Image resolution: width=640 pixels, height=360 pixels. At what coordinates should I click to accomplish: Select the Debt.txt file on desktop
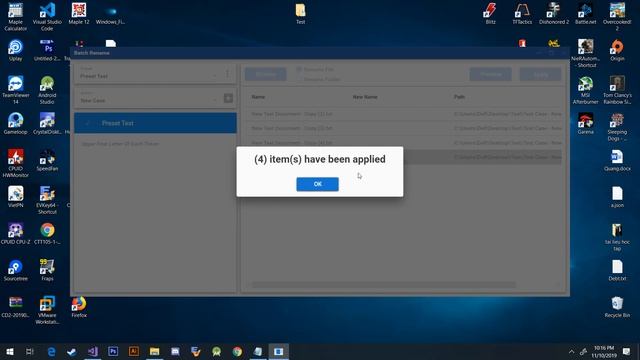click(617, 270)
